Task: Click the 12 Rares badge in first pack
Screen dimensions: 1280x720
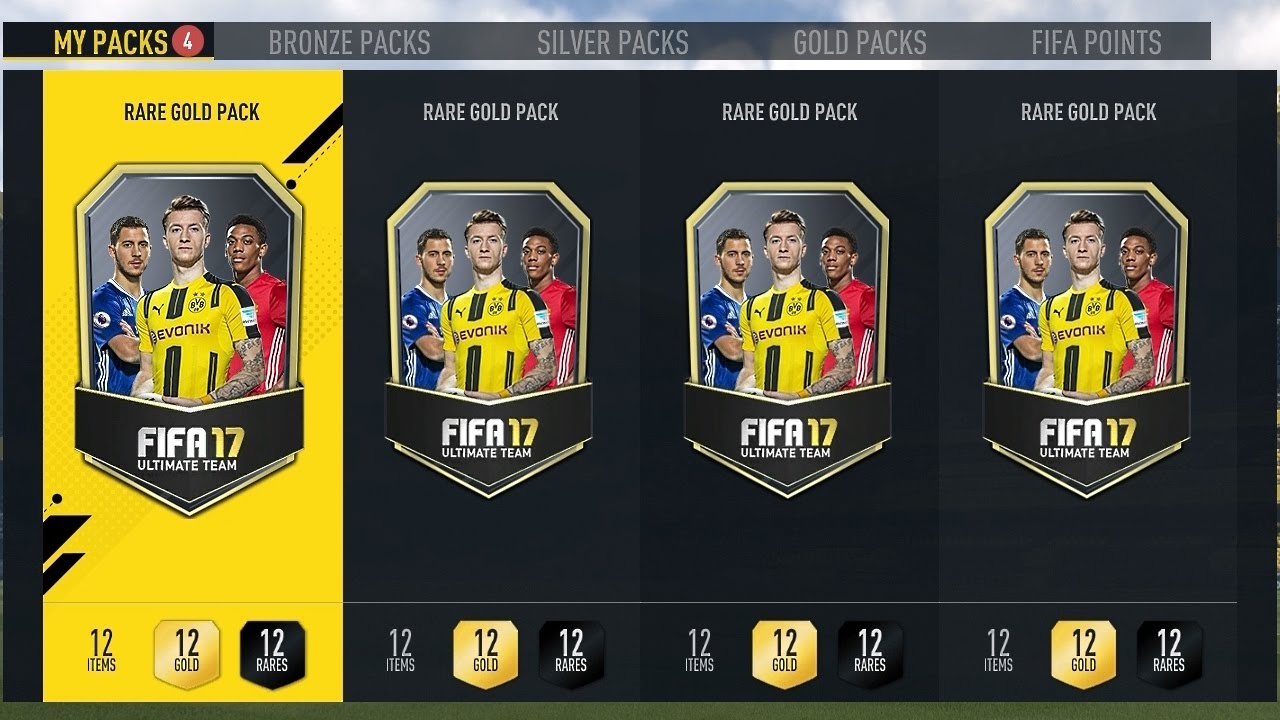Action: click(272, 654)
